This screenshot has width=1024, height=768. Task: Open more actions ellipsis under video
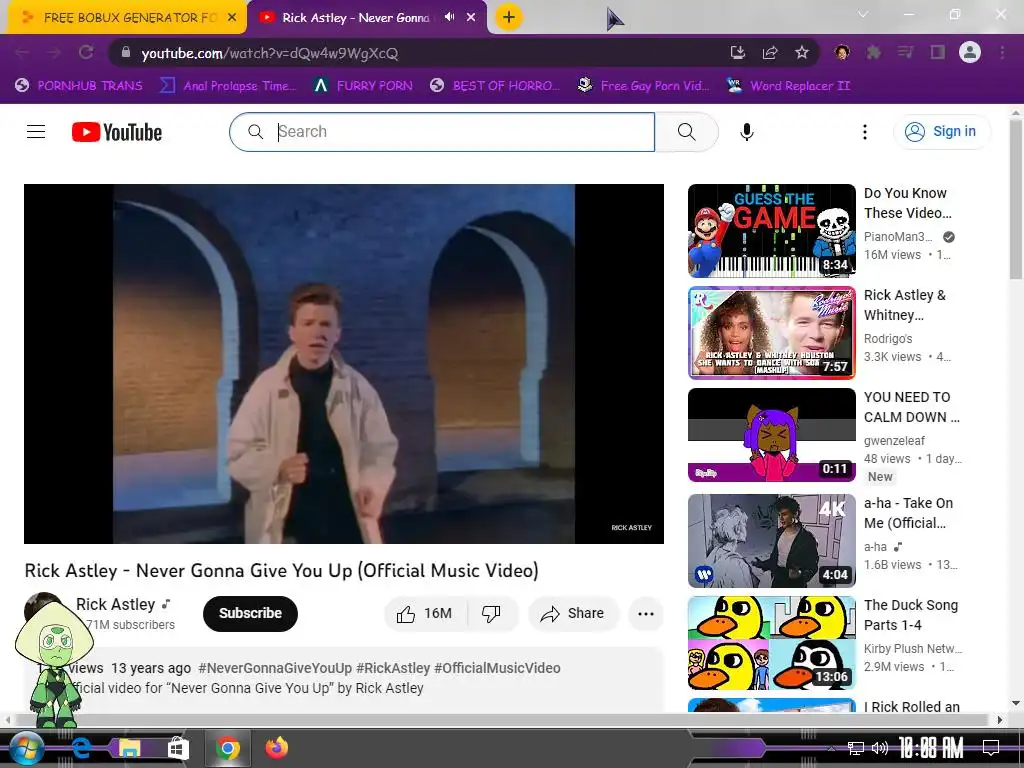coord(646,613)
